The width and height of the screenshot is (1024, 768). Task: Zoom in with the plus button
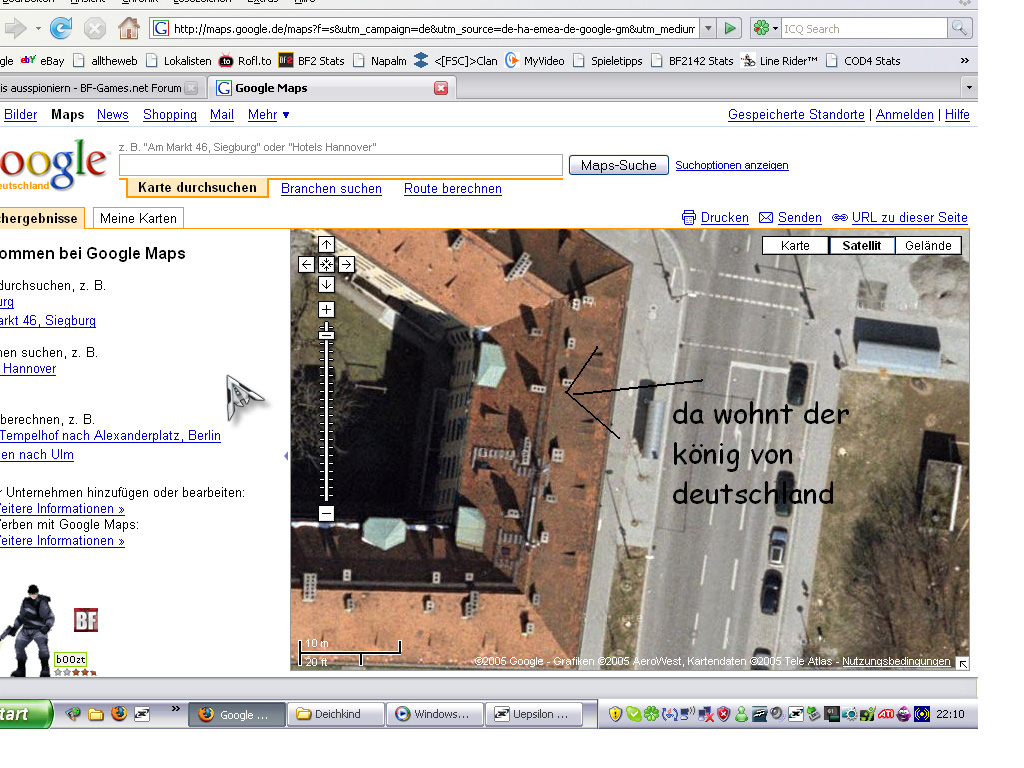[x=326, y=310]
